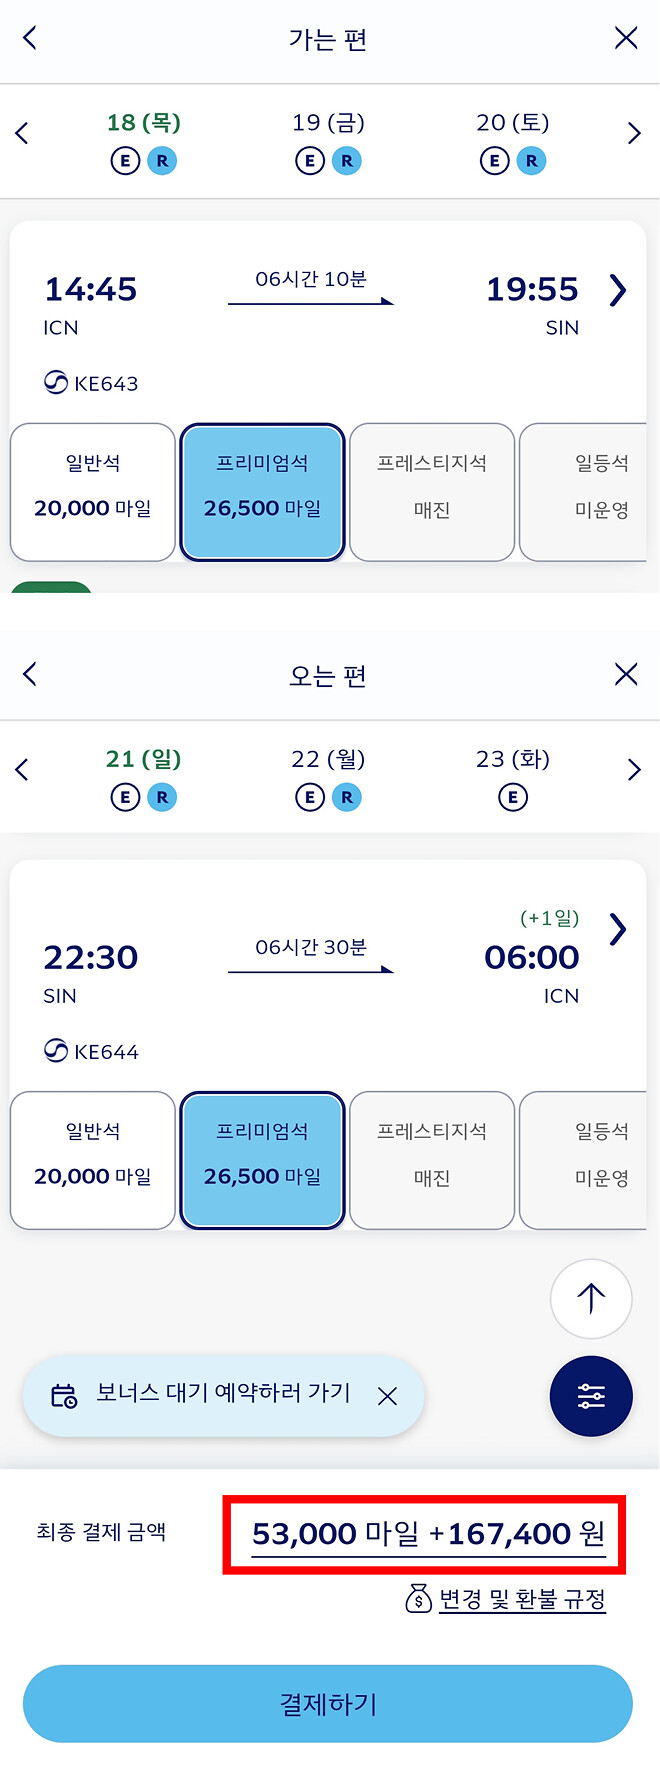Expand KE643 flight details with the right chevron
The height and width of the screenshot is (1775, 660).
pyautogui.click(x=617, y=291)
